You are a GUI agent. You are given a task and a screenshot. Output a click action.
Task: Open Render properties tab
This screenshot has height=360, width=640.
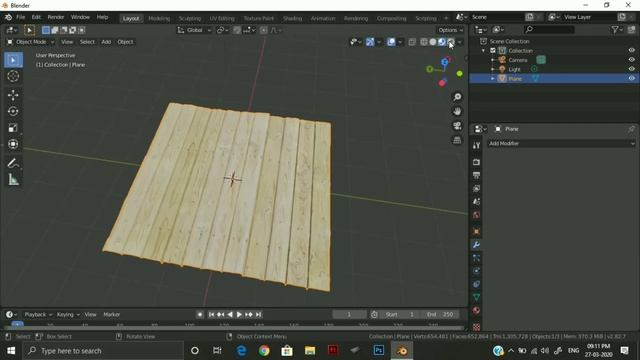476,162
